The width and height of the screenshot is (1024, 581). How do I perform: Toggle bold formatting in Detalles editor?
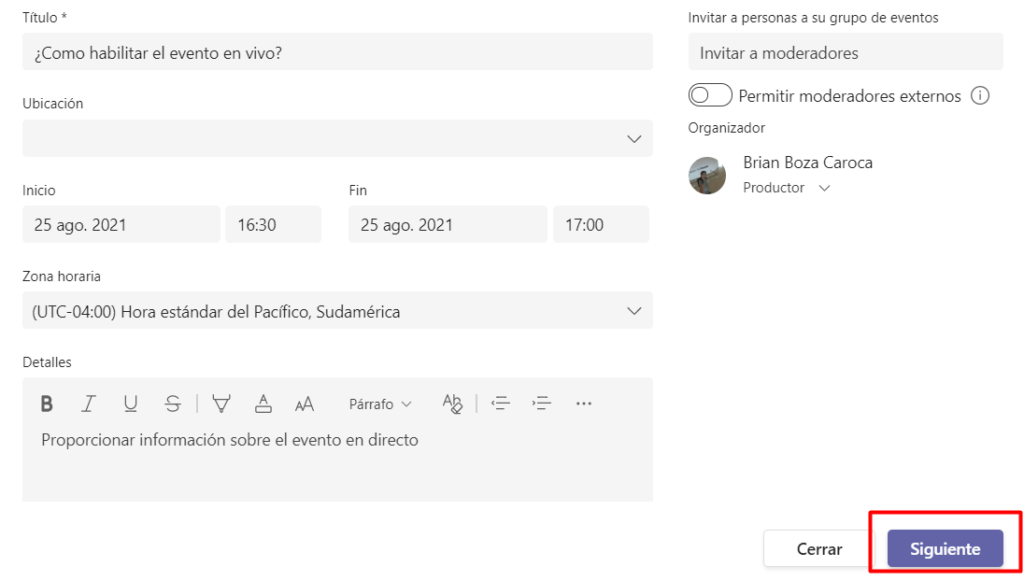point(46,404)
